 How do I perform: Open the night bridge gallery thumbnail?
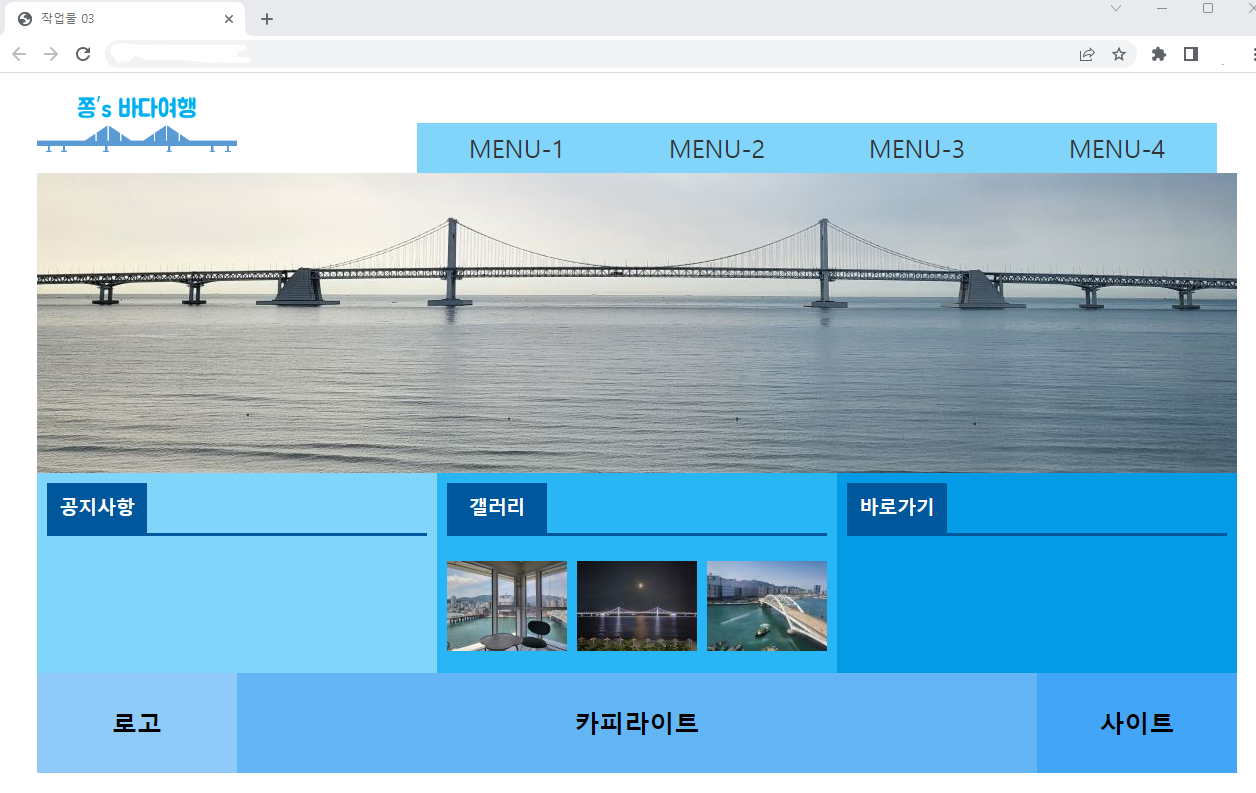pos(637,606)
